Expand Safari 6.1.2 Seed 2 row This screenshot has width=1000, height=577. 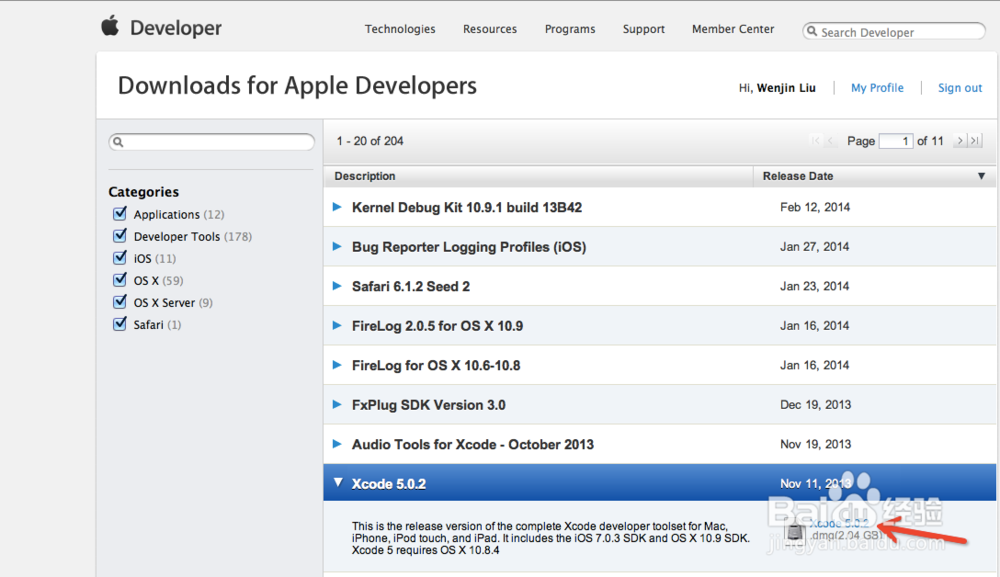tap(337, 286)
